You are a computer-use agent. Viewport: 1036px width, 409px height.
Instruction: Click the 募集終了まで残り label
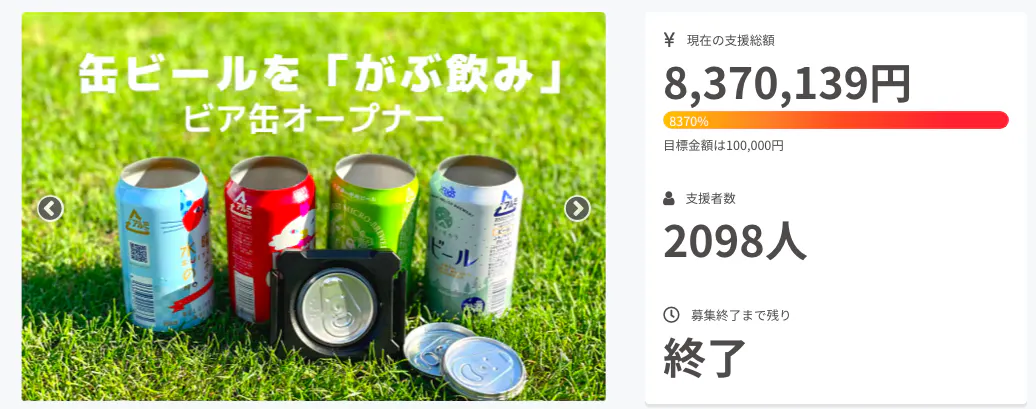[741, 315]
